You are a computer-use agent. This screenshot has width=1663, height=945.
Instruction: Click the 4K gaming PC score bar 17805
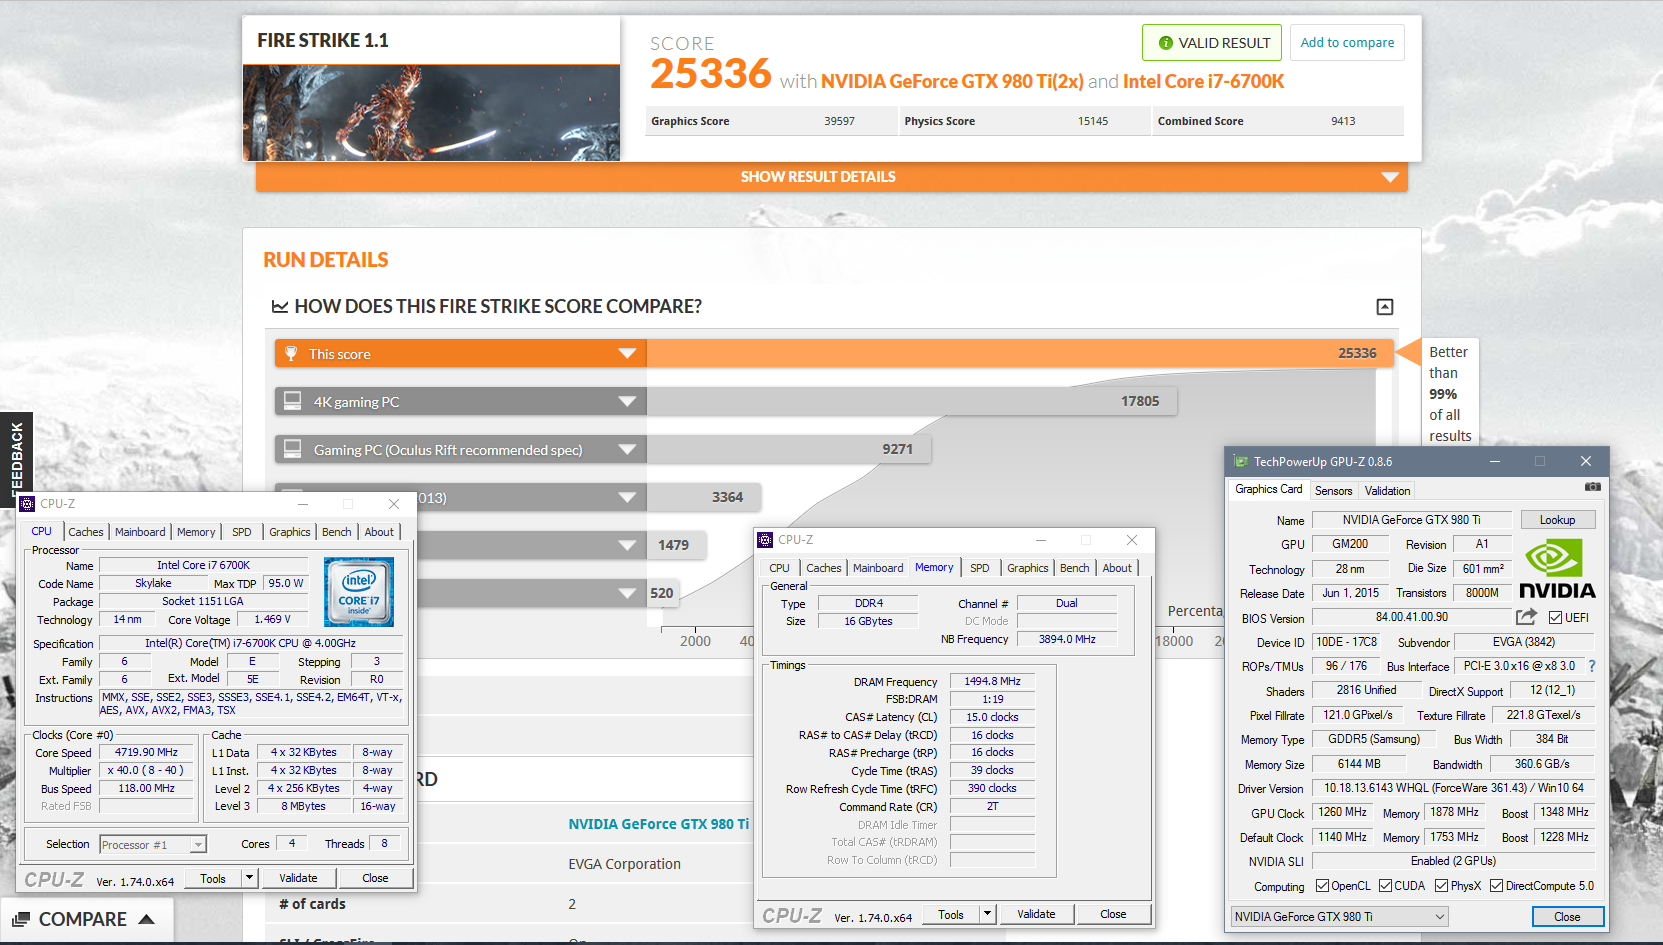click(x=912, y=401)
